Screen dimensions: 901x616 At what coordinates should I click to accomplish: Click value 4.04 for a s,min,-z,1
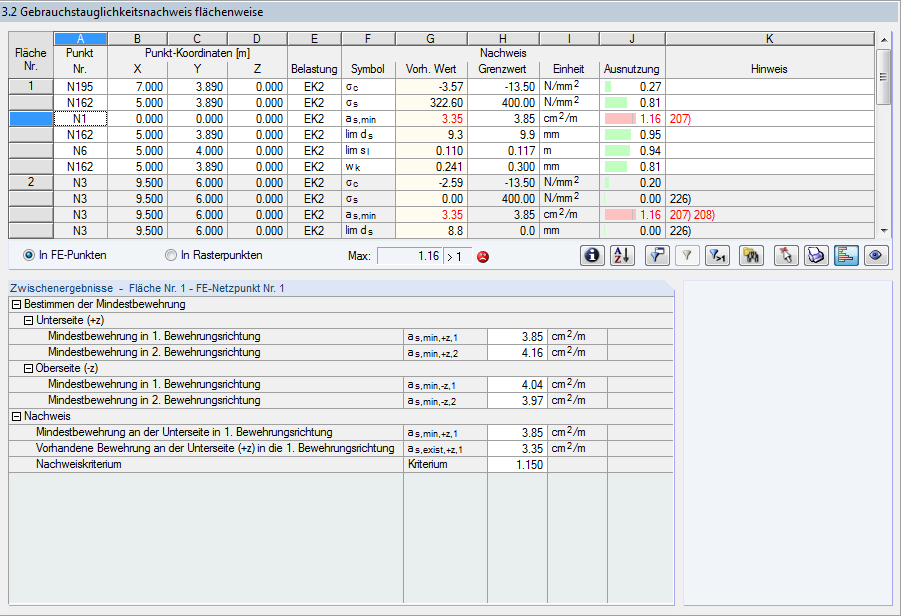[x=517, y=384]
